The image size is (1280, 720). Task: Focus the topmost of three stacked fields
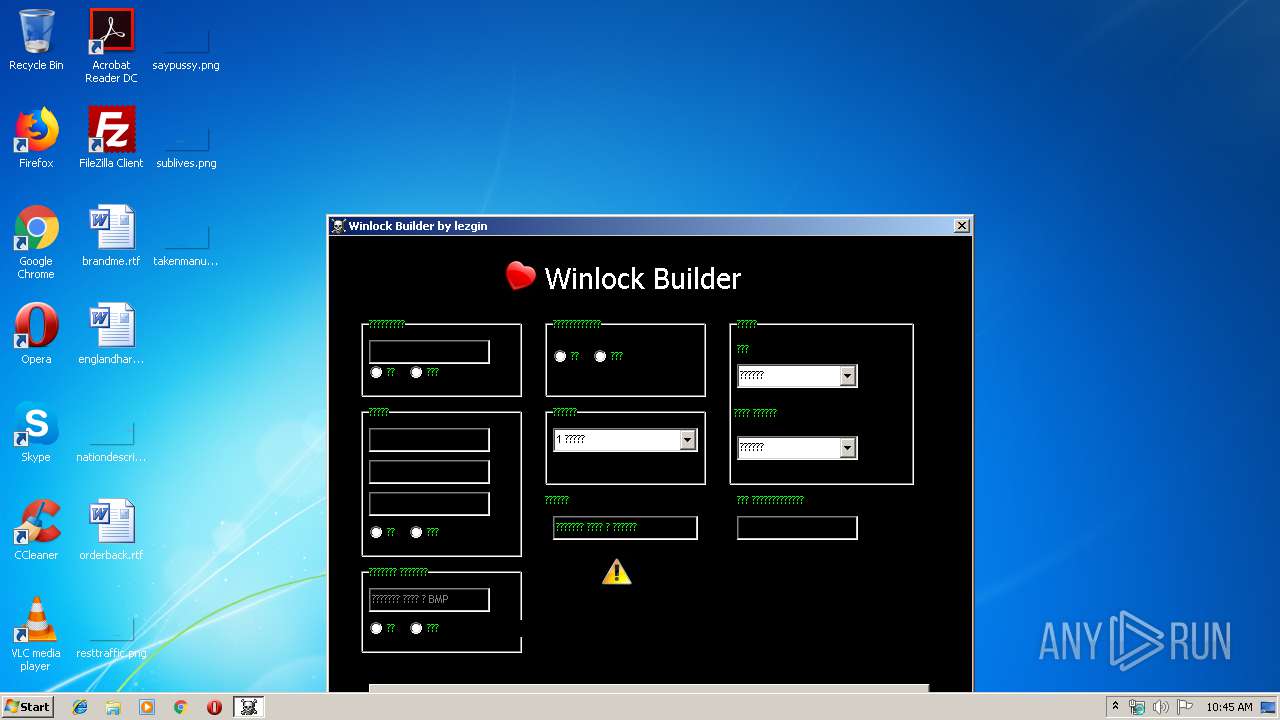click(429, 440)
